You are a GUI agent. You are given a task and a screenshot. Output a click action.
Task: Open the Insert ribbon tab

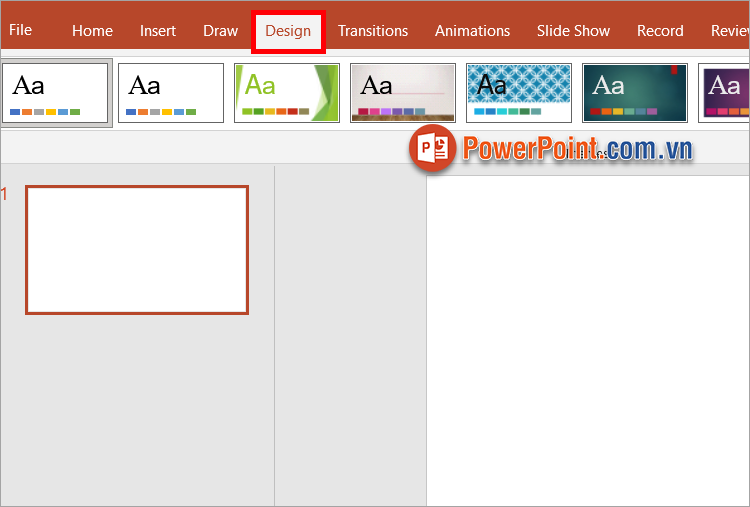pos(158,31)
